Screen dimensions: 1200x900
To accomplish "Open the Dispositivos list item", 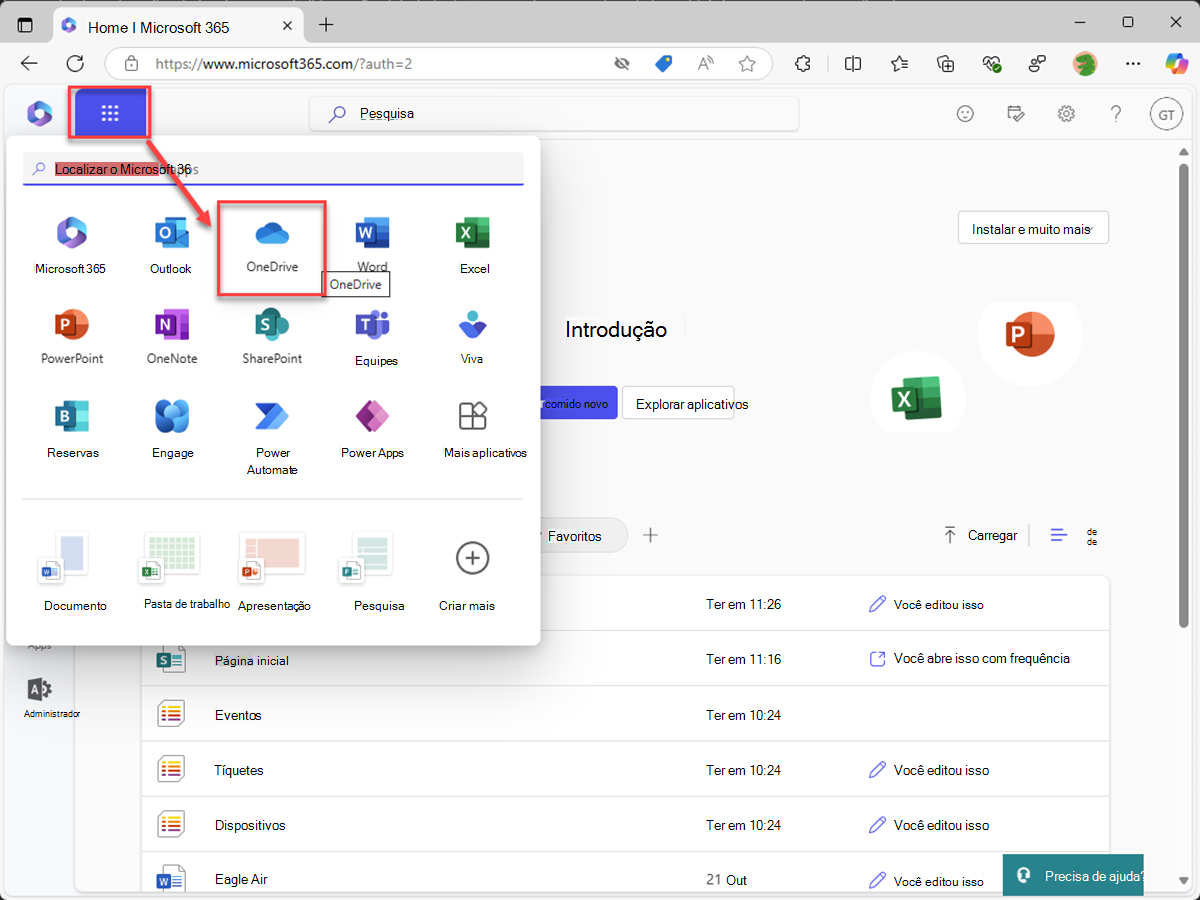I will pos(625,825).
